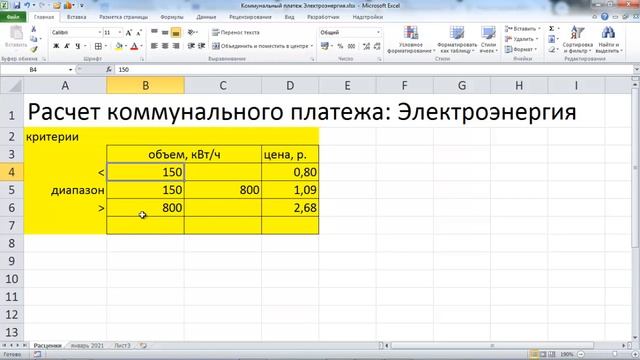Image resolution: width=640 pixels, height=360 pixels.
Task: Open Insert cells (Вставить) dropdown
Action: (x=522, y=29)
